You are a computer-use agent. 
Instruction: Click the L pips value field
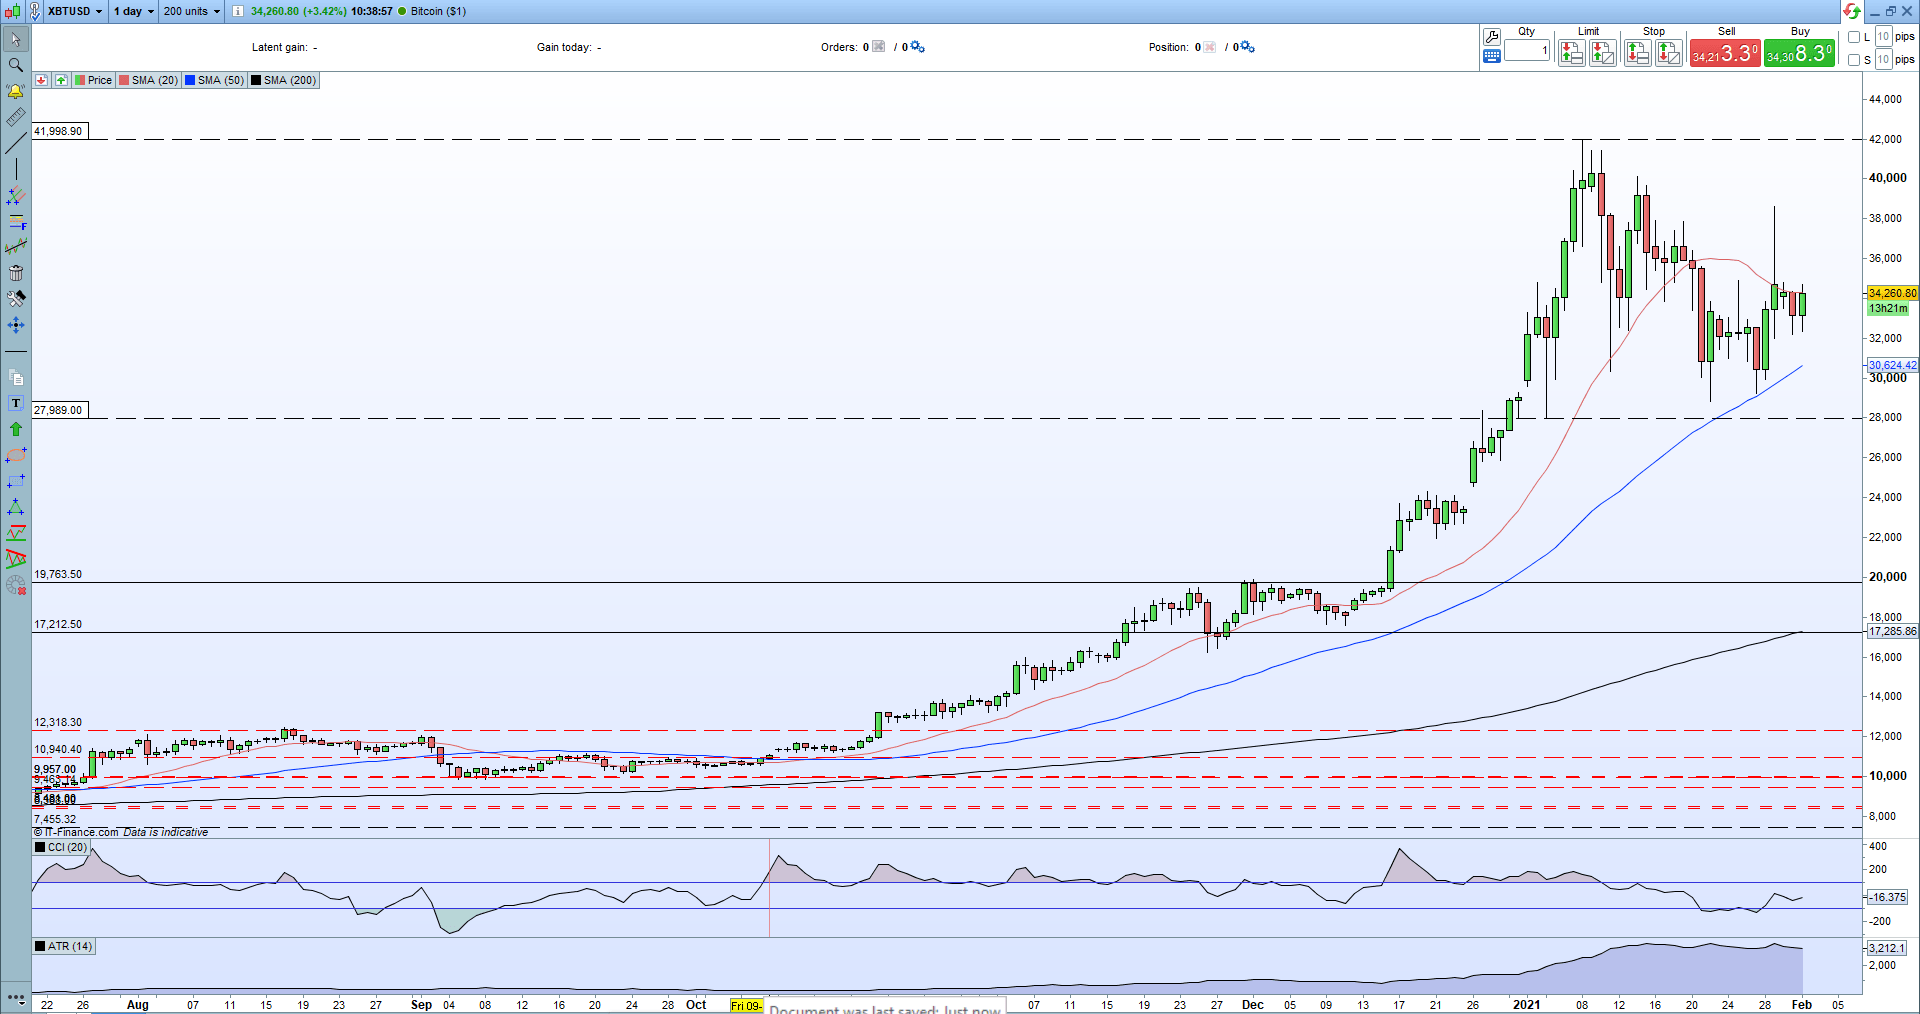pyautogui.click(x=1883, y=37)
